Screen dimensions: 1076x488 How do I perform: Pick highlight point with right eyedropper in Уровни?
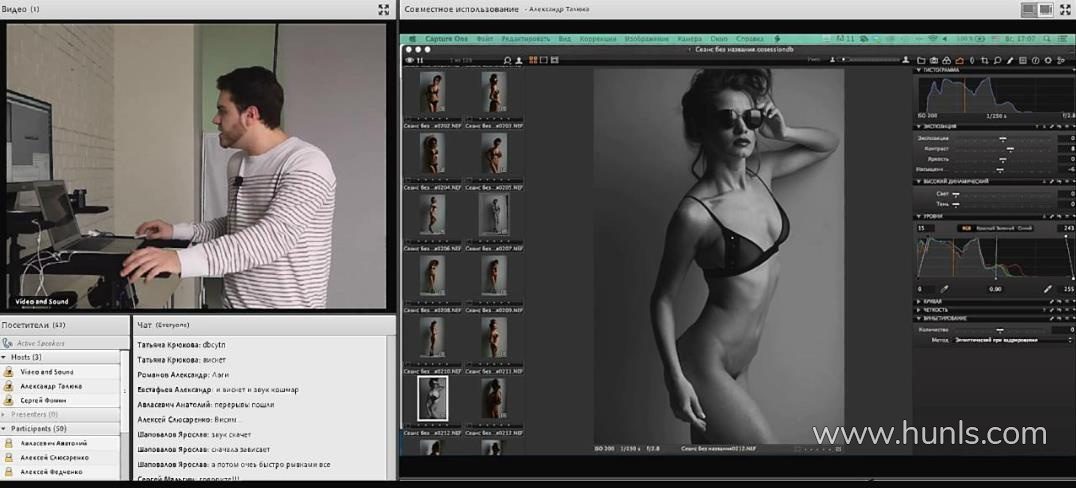[1048, 289]
